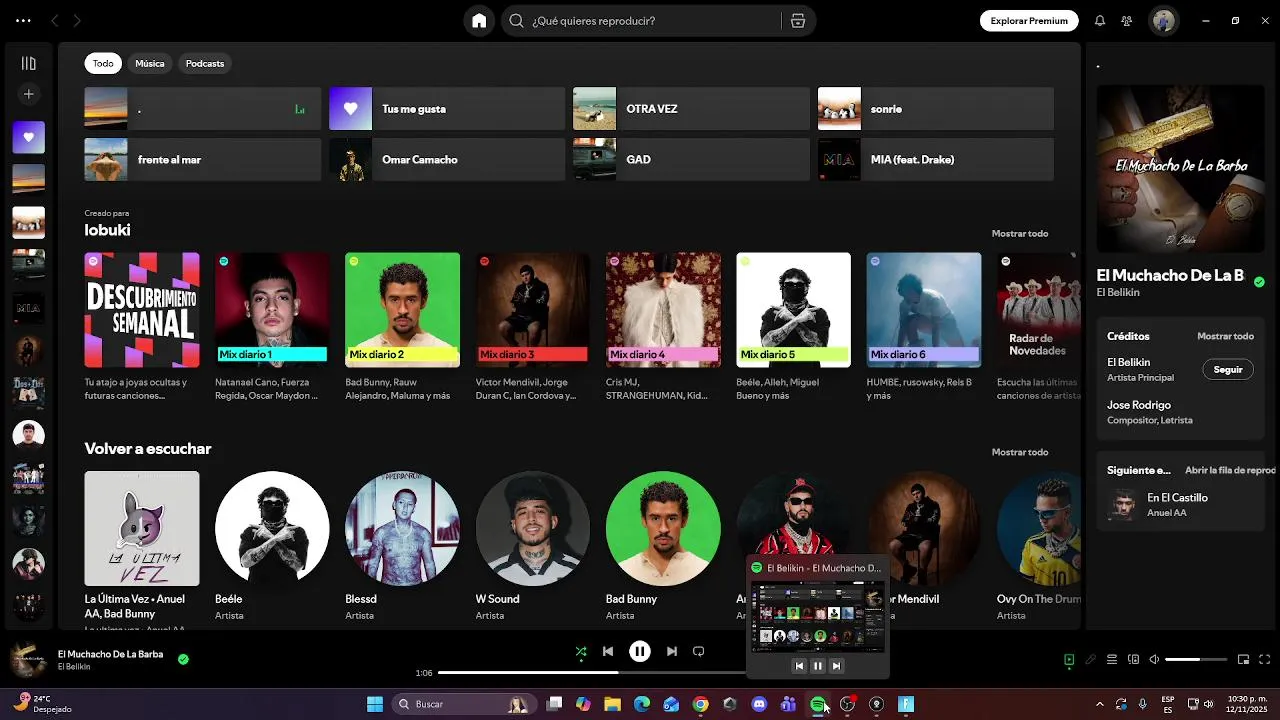
Task: Open Discord from the Windows taskbar
Action: (759, 705)
